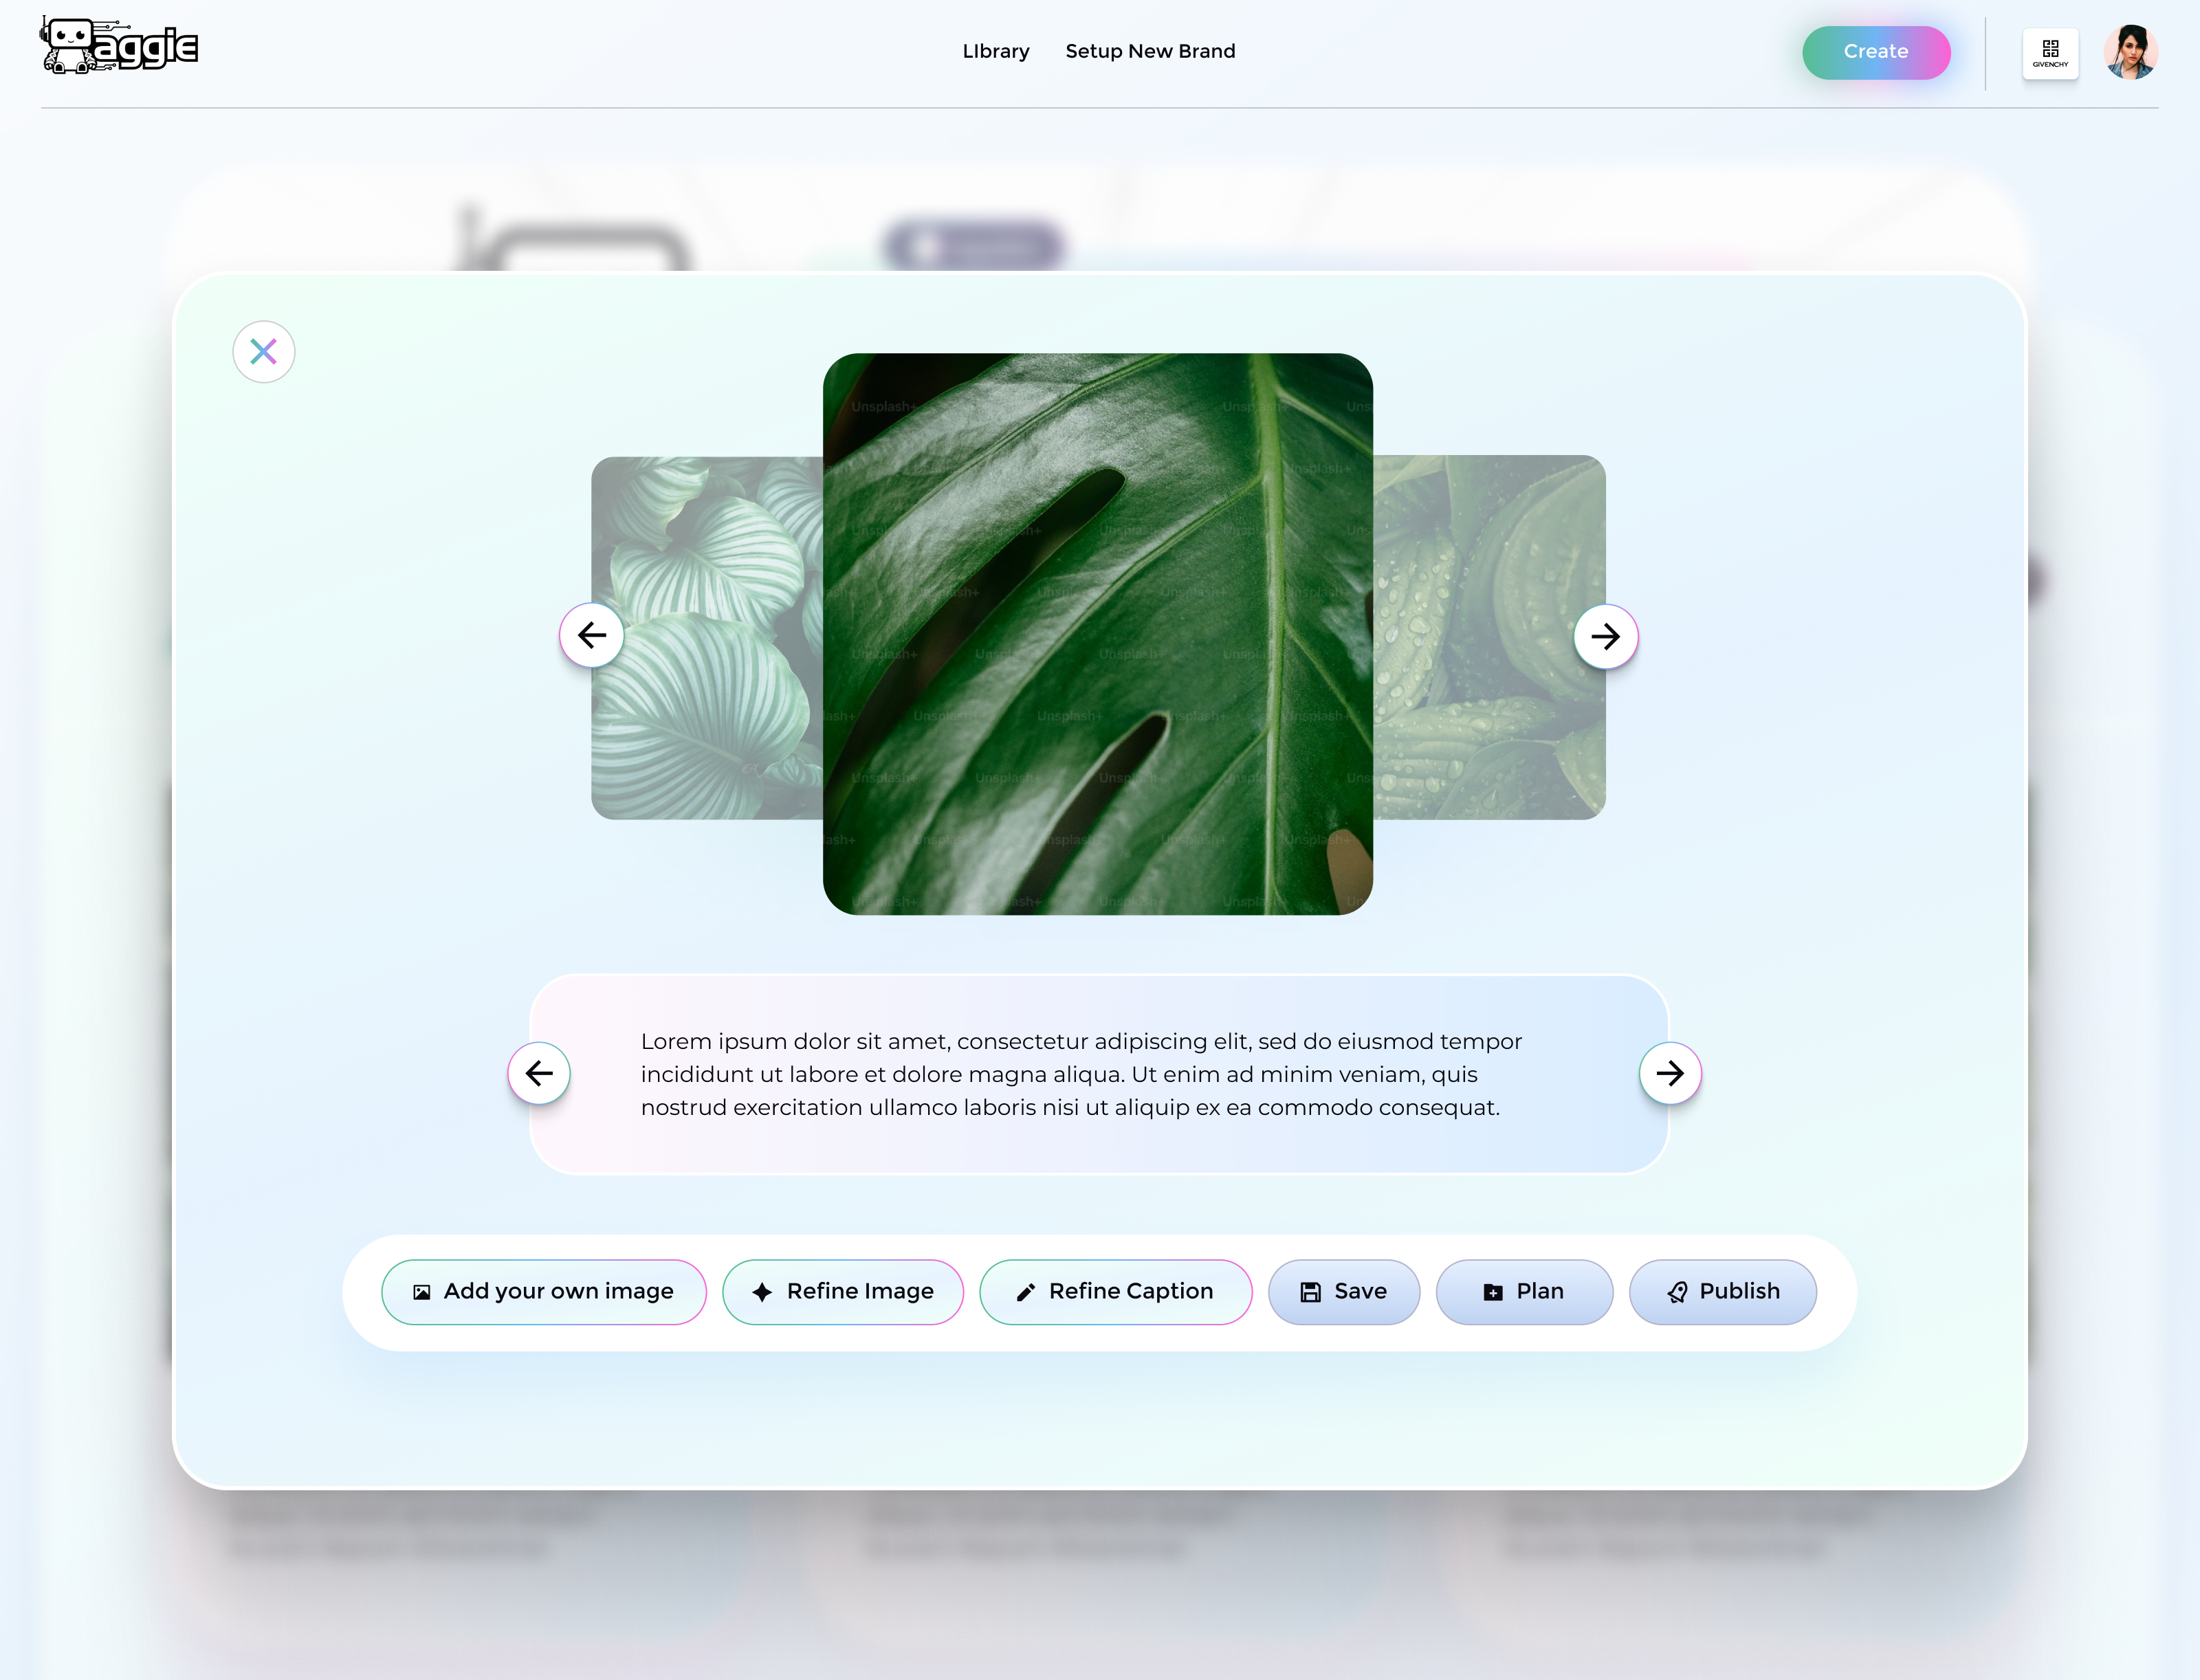2200x1680 pixels.
Task: Close the post preview dialog
Action: (x=263, y=352)
